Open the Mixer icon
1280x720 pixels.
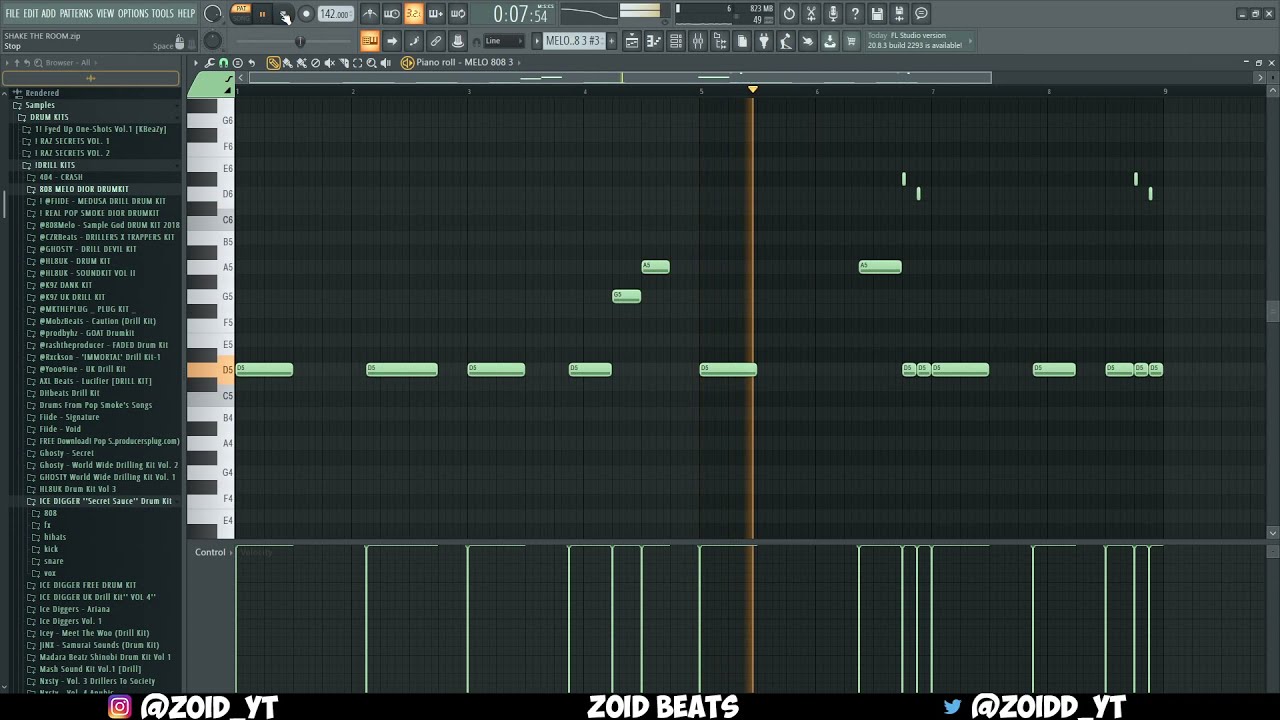tap(698, 41)
